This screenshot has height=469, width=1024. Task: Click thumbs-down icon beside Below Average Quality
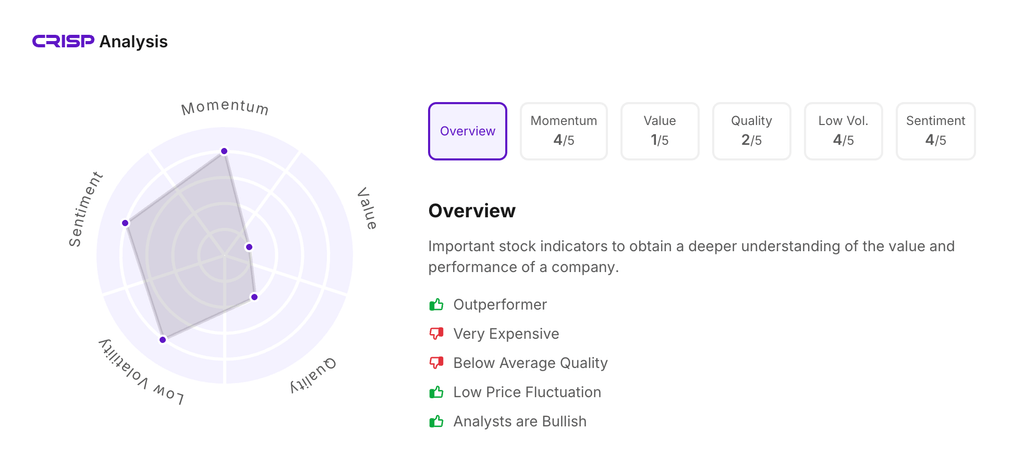(x=436, y=363)
